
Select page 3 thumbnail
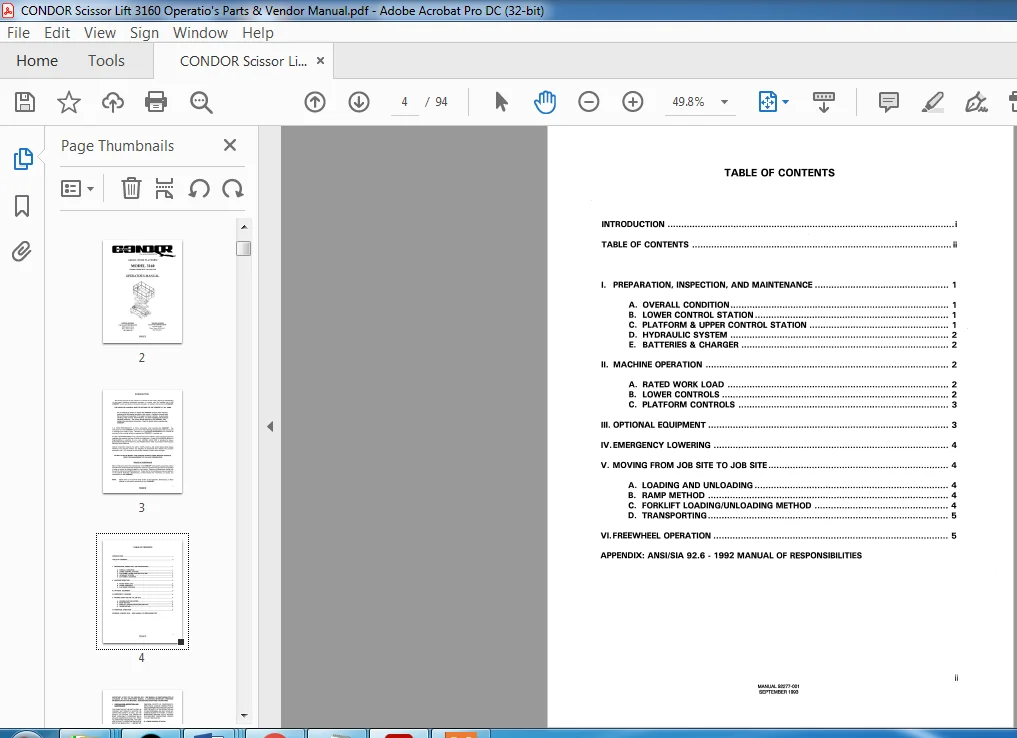(x=142, y=442)
